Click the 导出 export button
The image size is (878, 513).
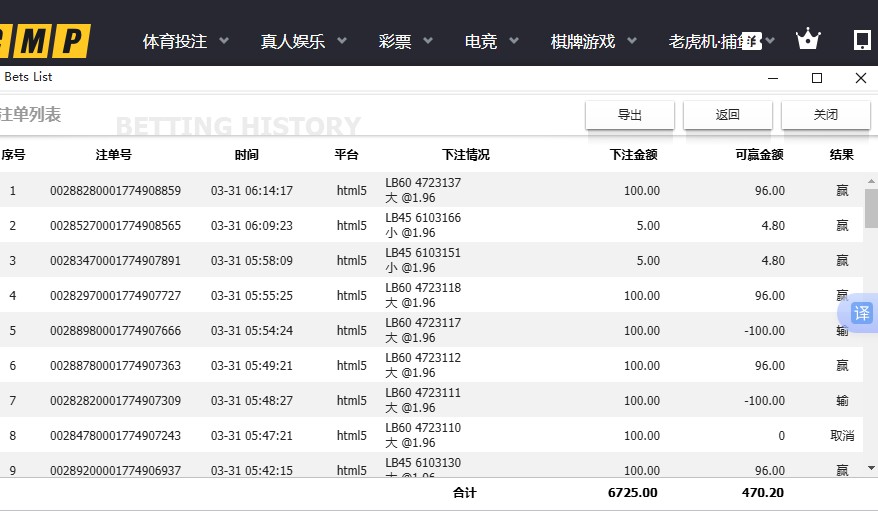pos(630,115)
